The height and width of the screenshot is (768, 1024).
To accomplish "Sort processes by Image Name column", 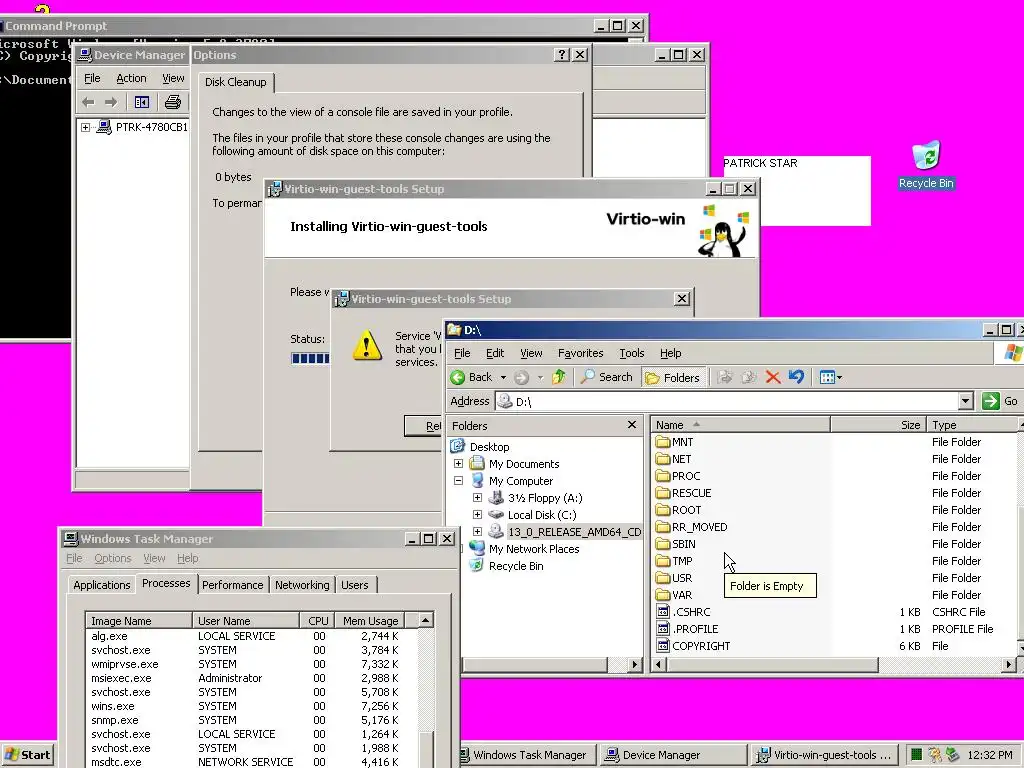I will point(139,620).
